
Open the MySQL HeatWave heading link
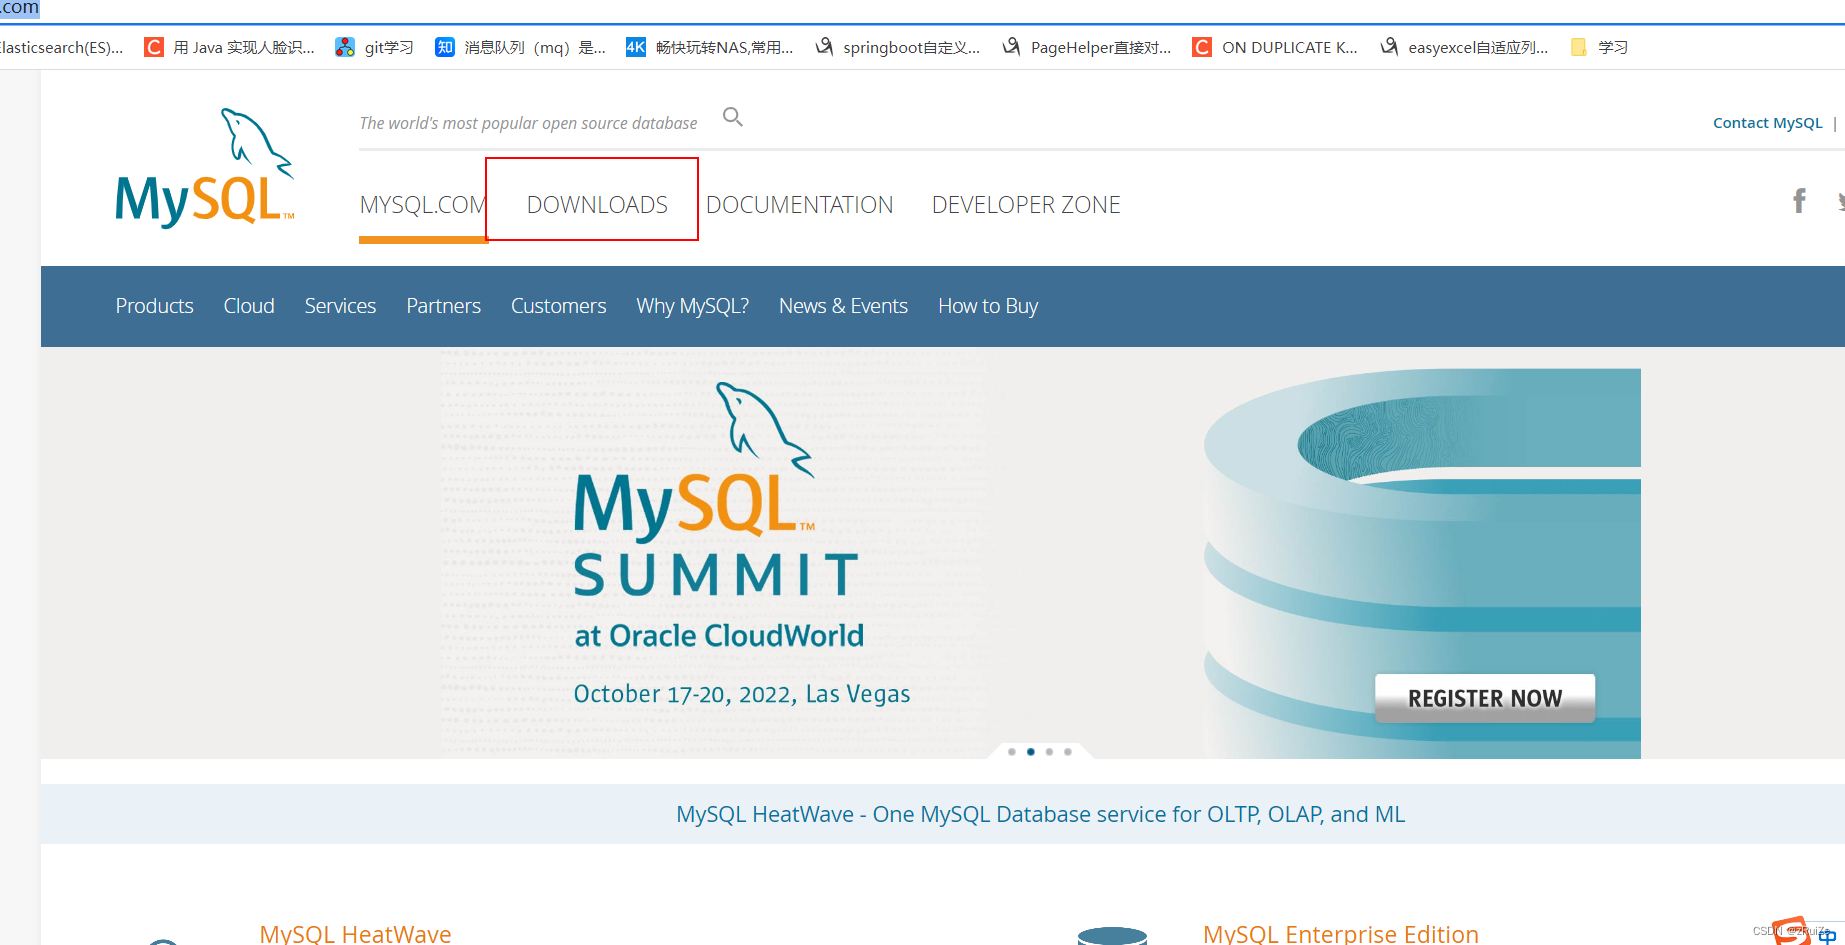click(355, 933)
